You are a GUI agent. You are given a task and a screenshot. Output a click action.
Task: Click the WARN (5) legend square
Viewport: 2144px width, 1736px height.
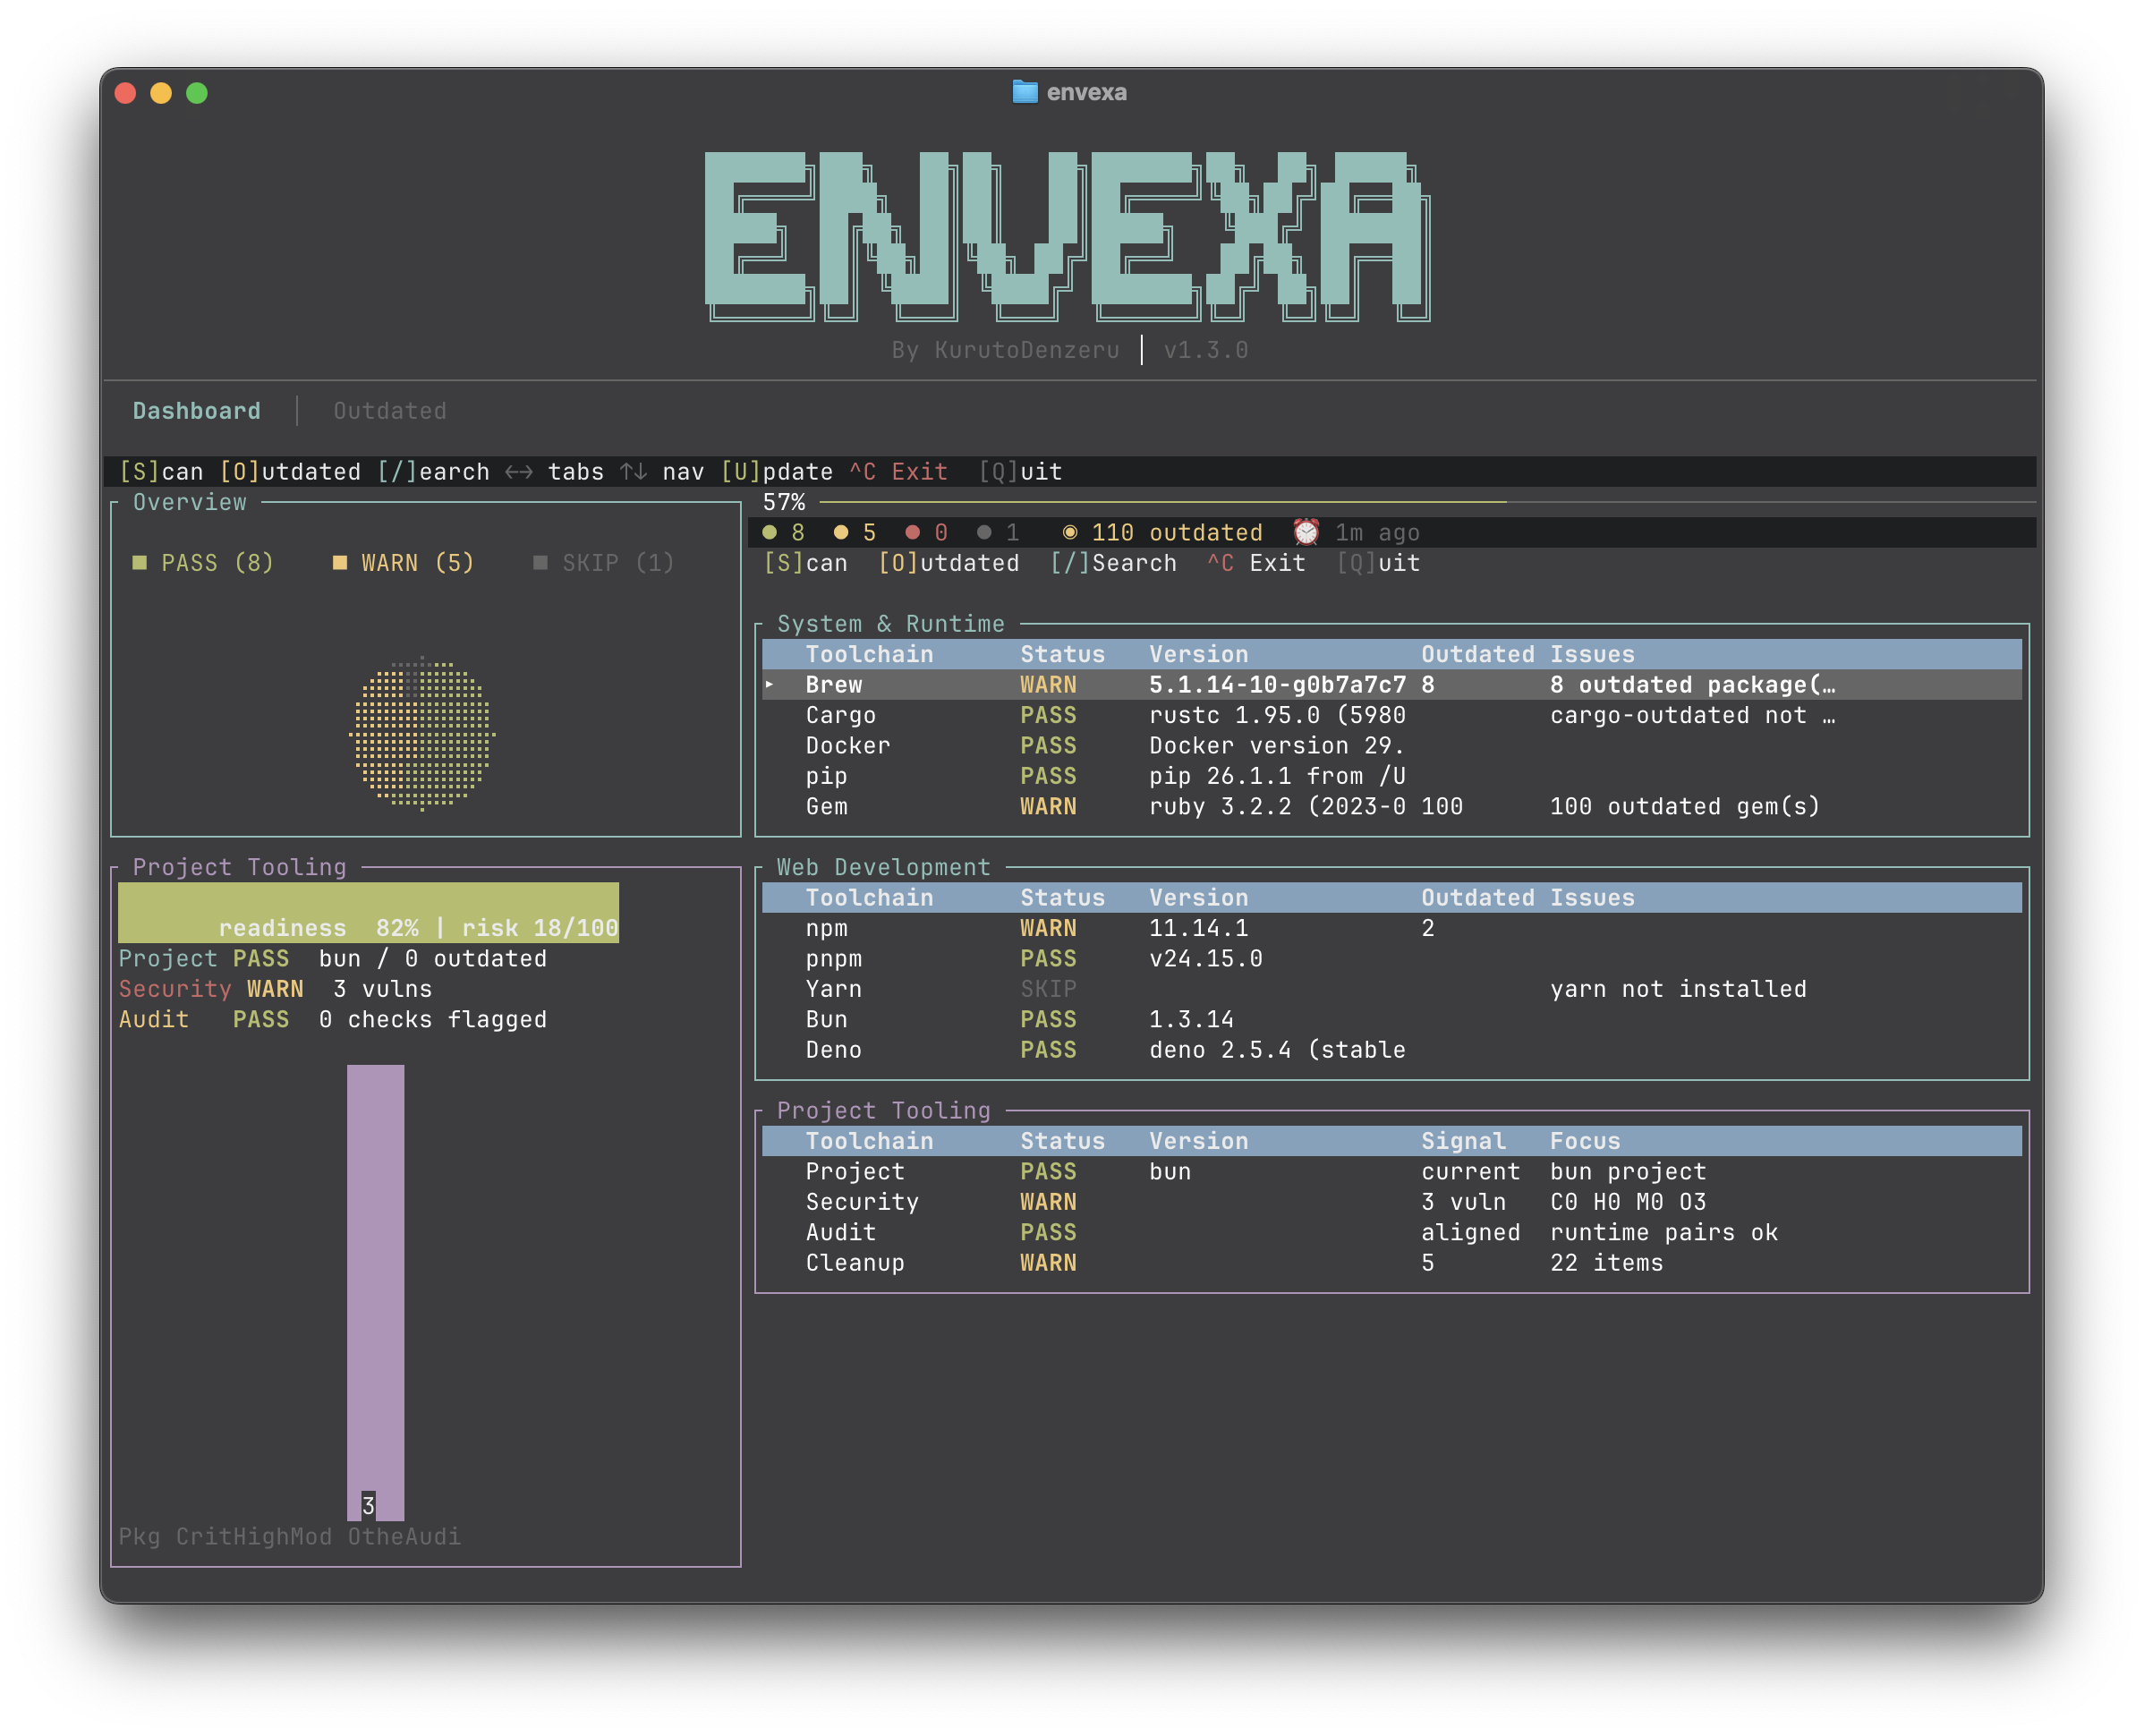[340, 563]
